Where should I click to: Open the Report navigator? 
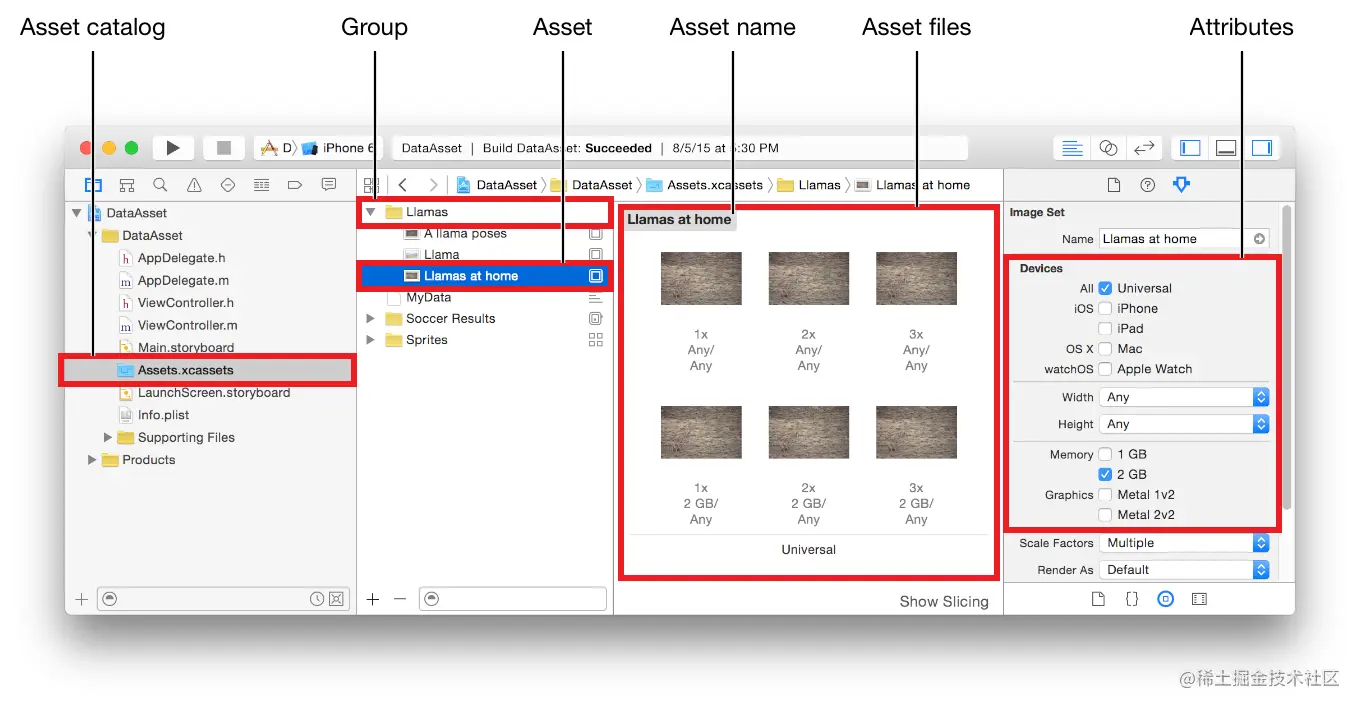pyautogui.click(x=329, y=185)
